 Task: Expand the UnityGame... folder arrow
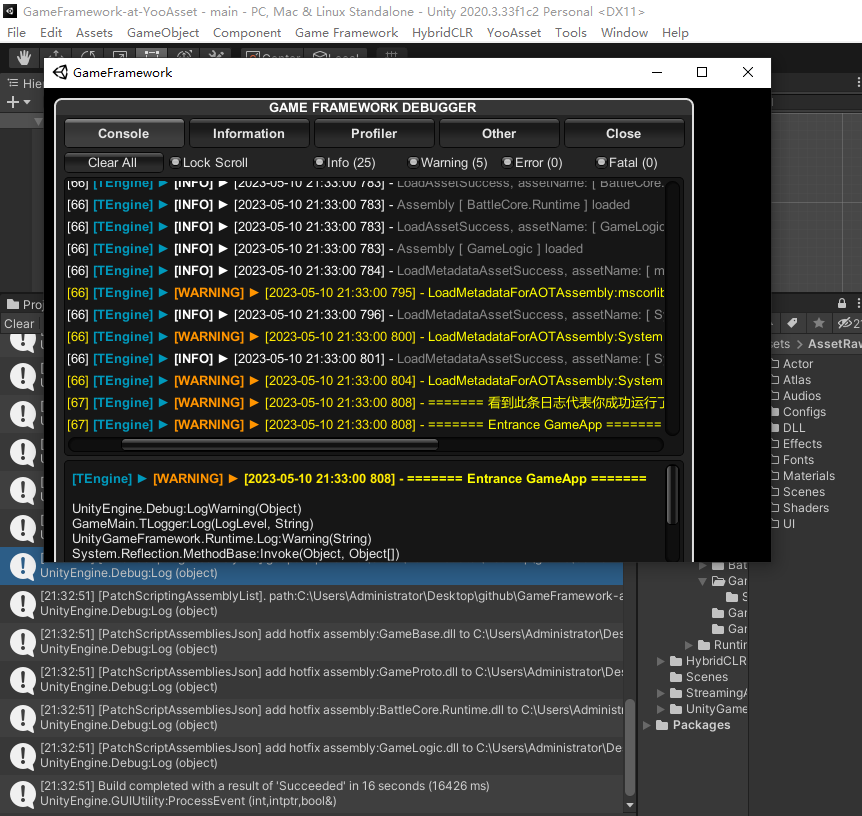661,709
